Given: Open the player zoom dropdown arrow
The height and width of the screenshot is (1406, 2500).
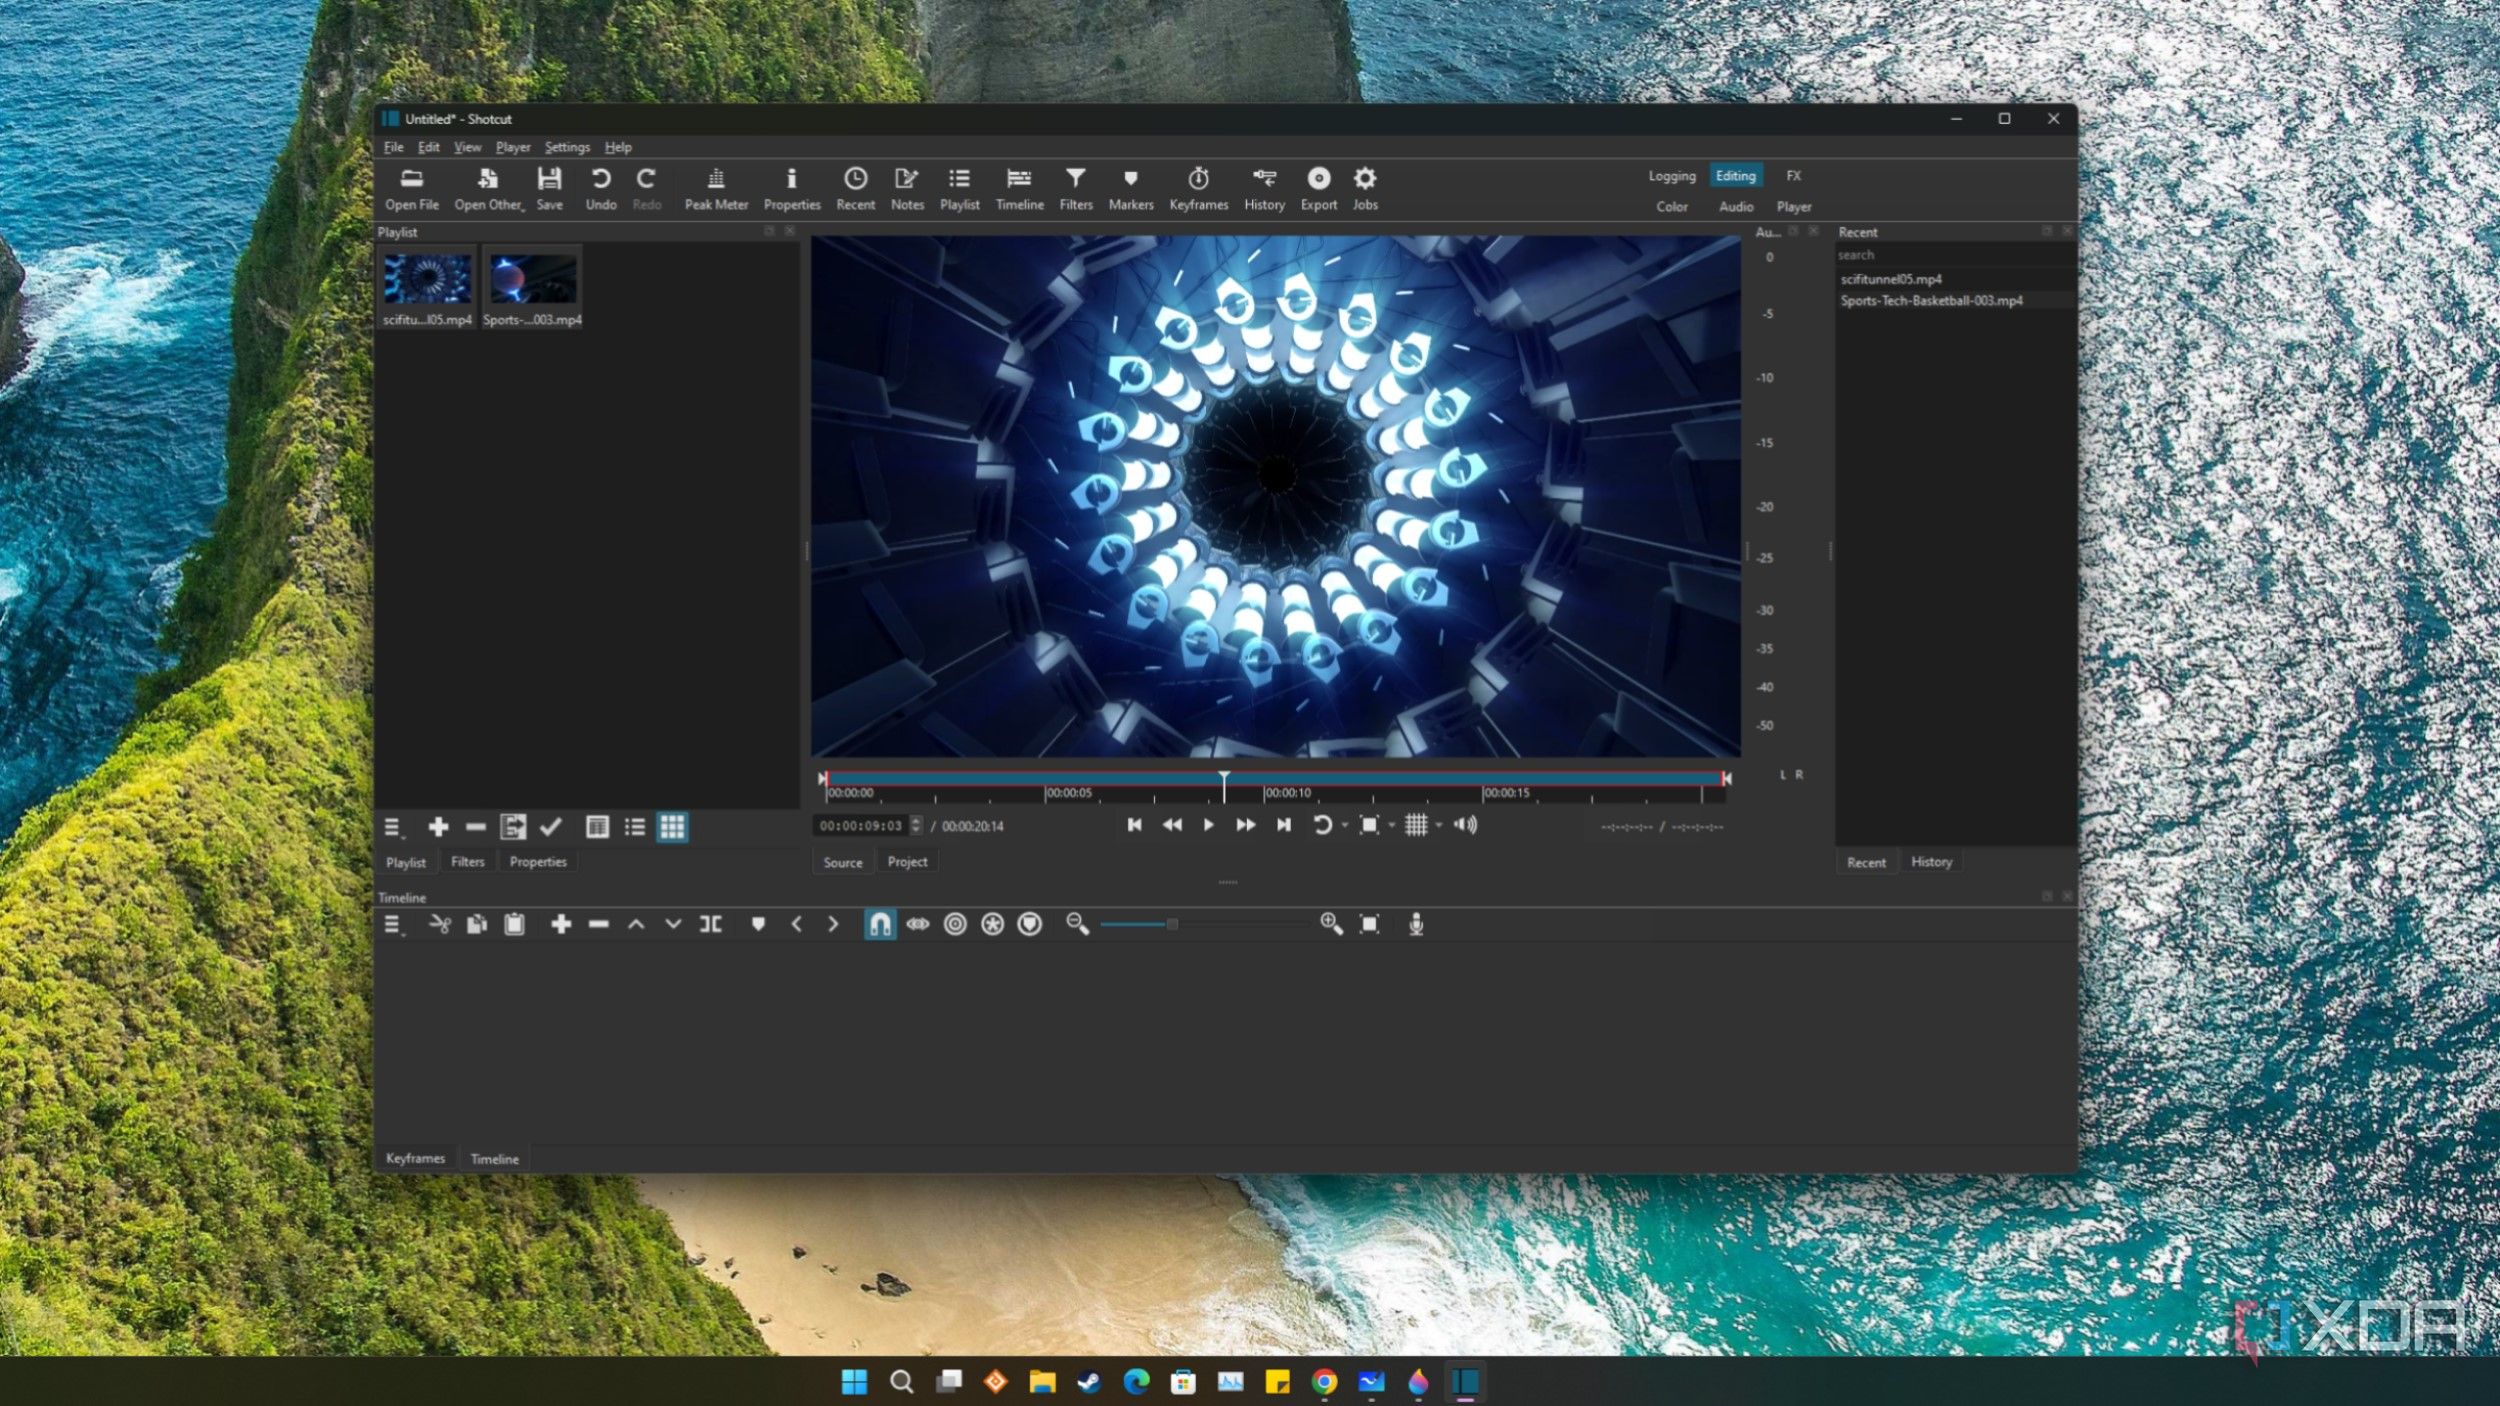Looking at the screenshot, I should (1392, 825).
